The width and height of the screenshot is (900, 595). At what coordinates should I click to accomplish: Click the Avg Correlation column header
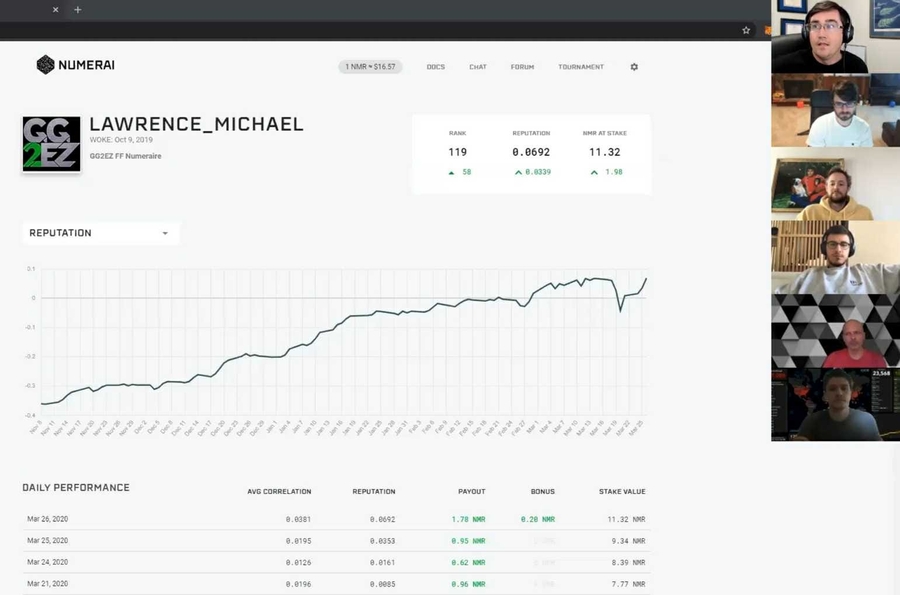click(x=279, y=491)
